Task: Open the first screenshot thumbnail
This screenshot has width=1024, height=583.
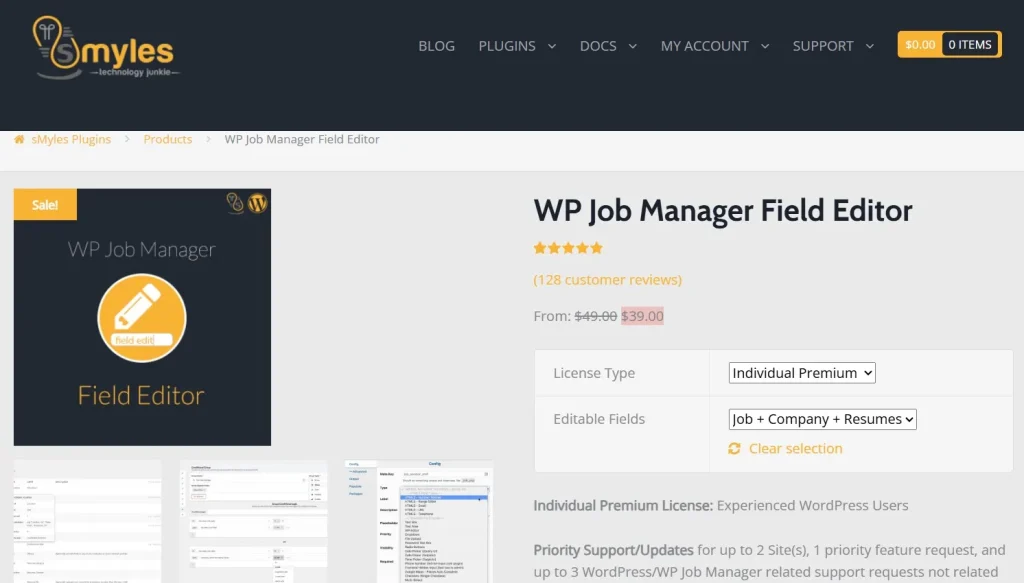Action: click(87, 520)
